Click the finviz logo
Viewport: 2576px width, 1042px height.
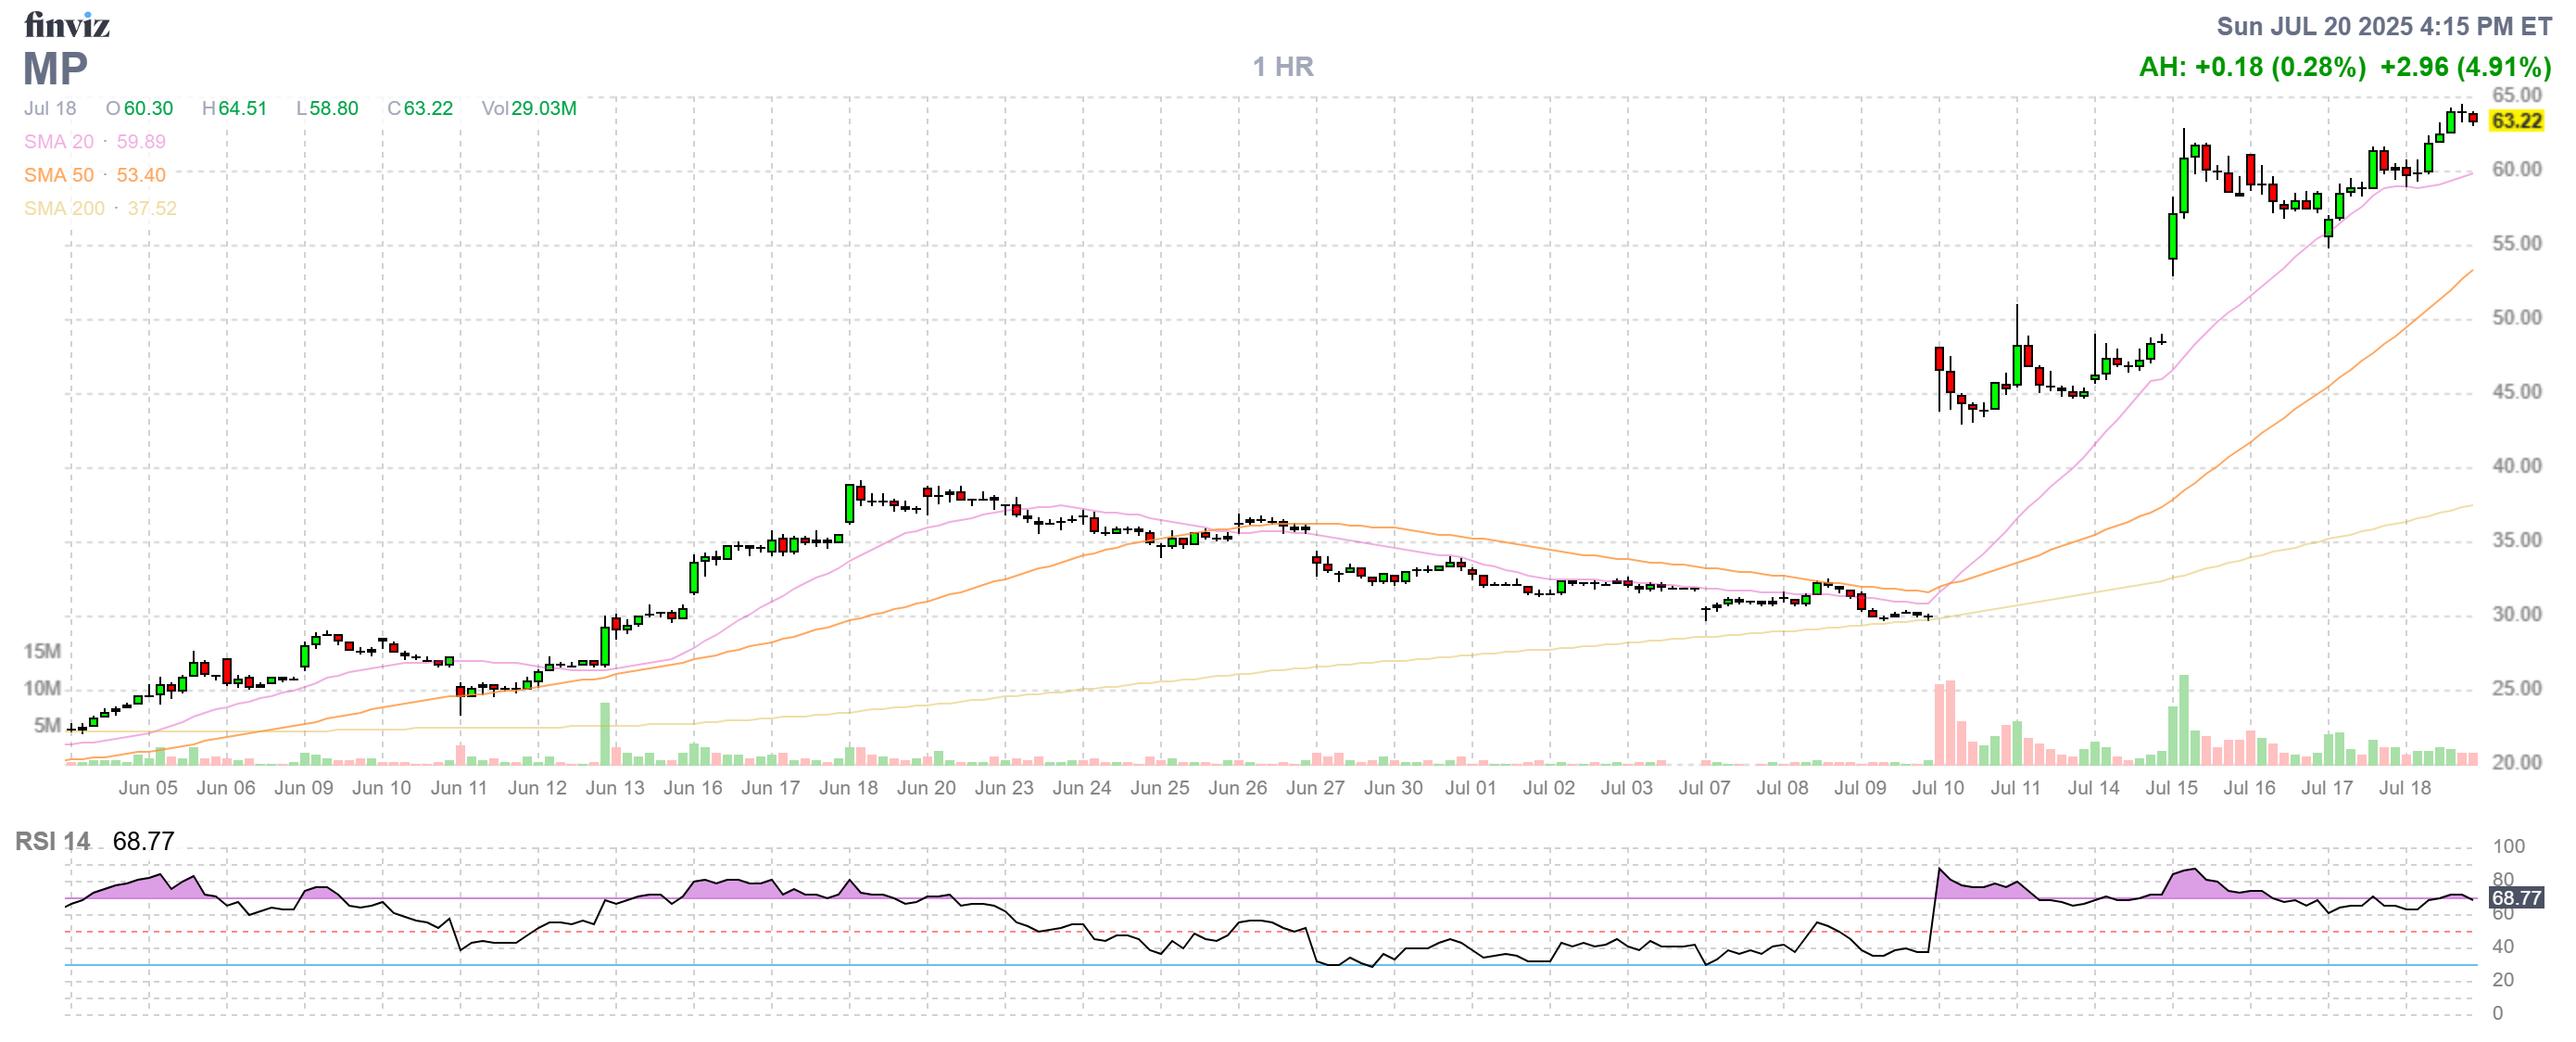[x=66, y=25]
